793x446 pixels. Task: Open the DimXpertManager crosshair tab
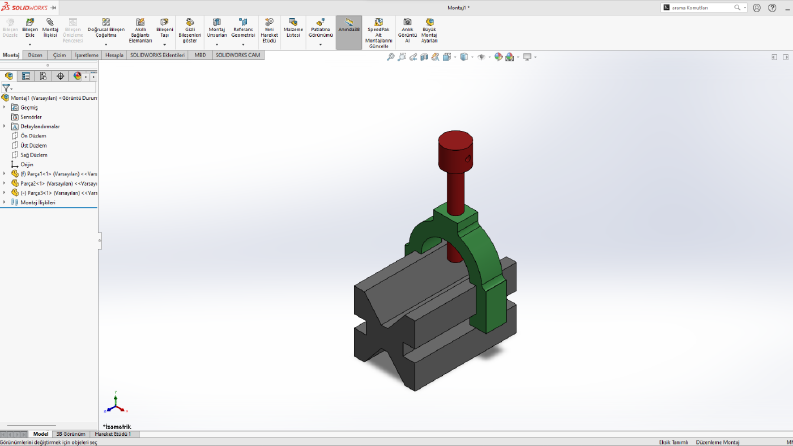coord(60,76)
